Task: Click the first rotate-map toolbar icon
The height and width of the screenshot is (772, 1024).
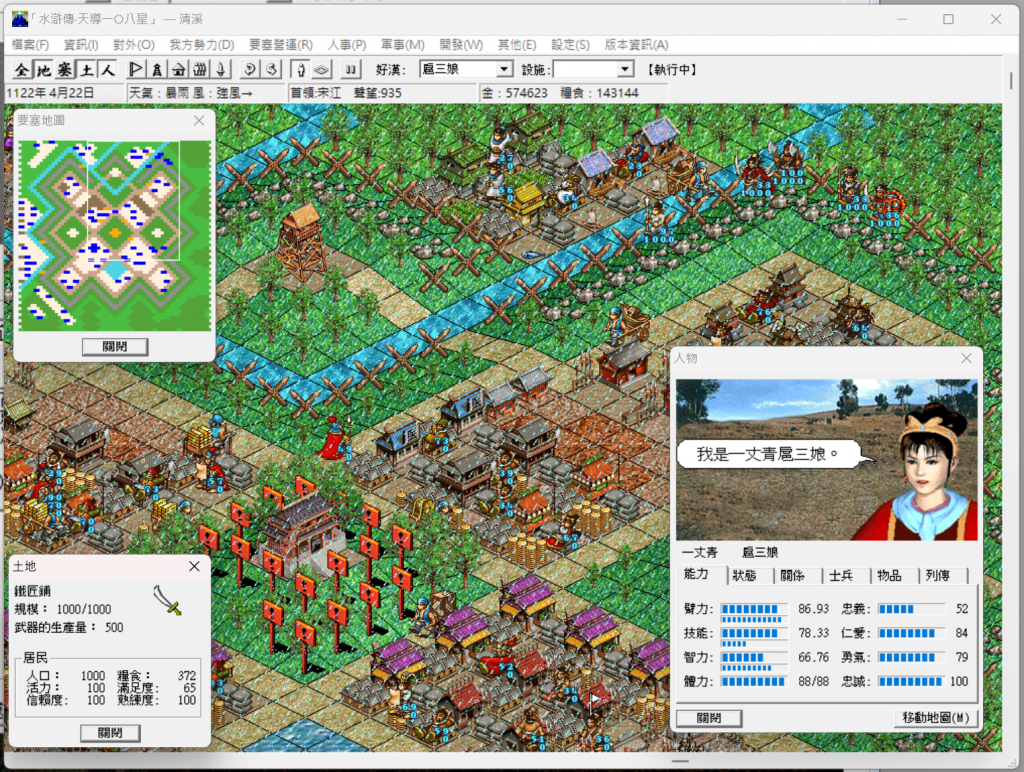Action: coord(250,69)
